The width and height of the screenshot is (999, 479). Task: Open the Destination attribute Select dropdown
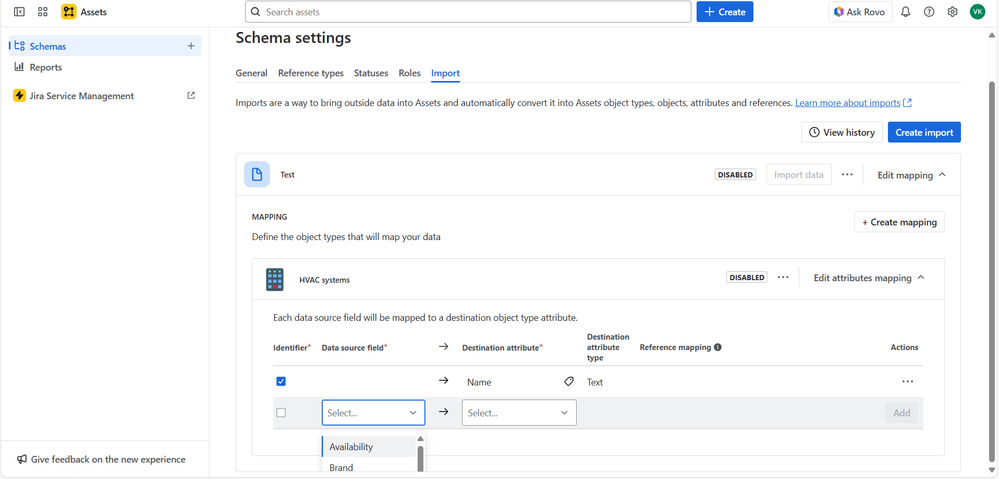(x=518, y=413)
